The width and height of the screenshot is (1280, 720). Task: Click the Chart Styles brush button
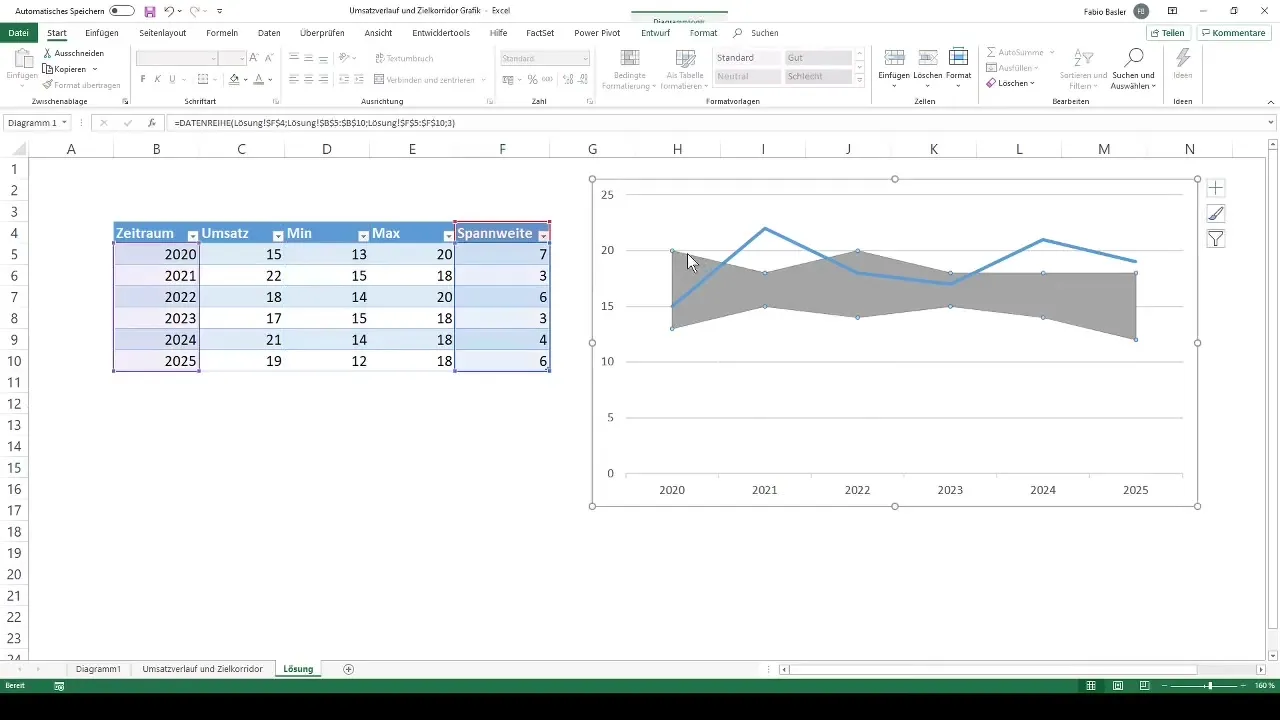(x=1216, y=213)
